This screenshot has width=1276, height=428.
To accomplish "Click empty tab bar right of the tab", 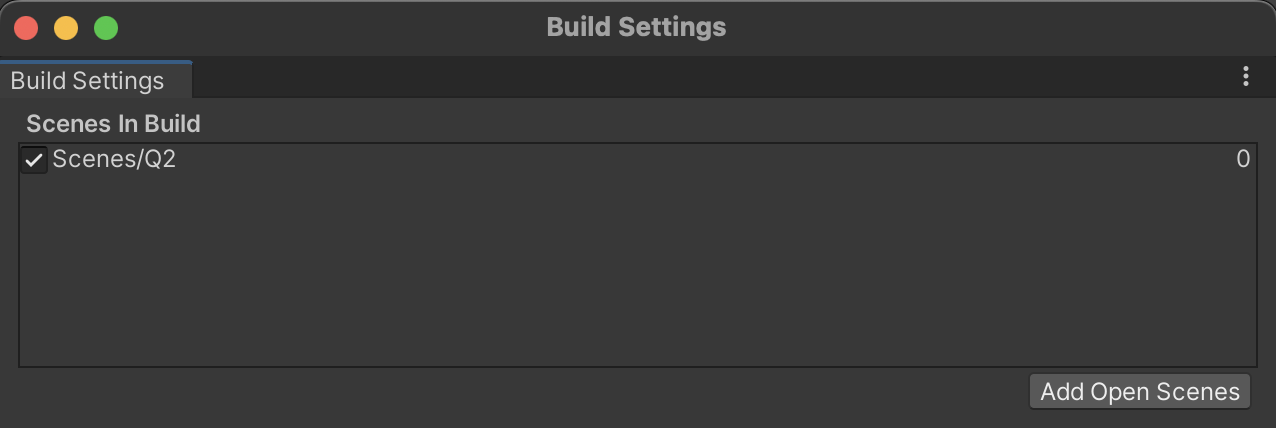I will [x=700, y=78].
